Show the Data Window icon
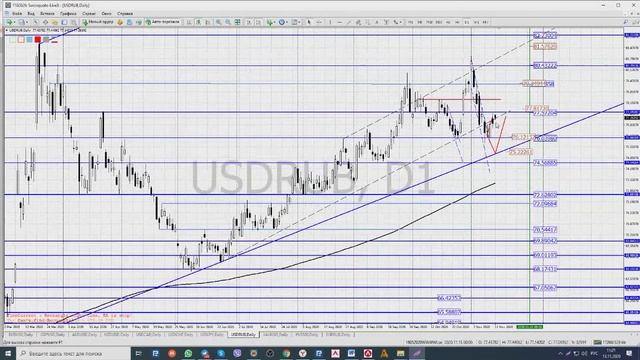This screenshot has width=640, height=360. click(45, 22)
